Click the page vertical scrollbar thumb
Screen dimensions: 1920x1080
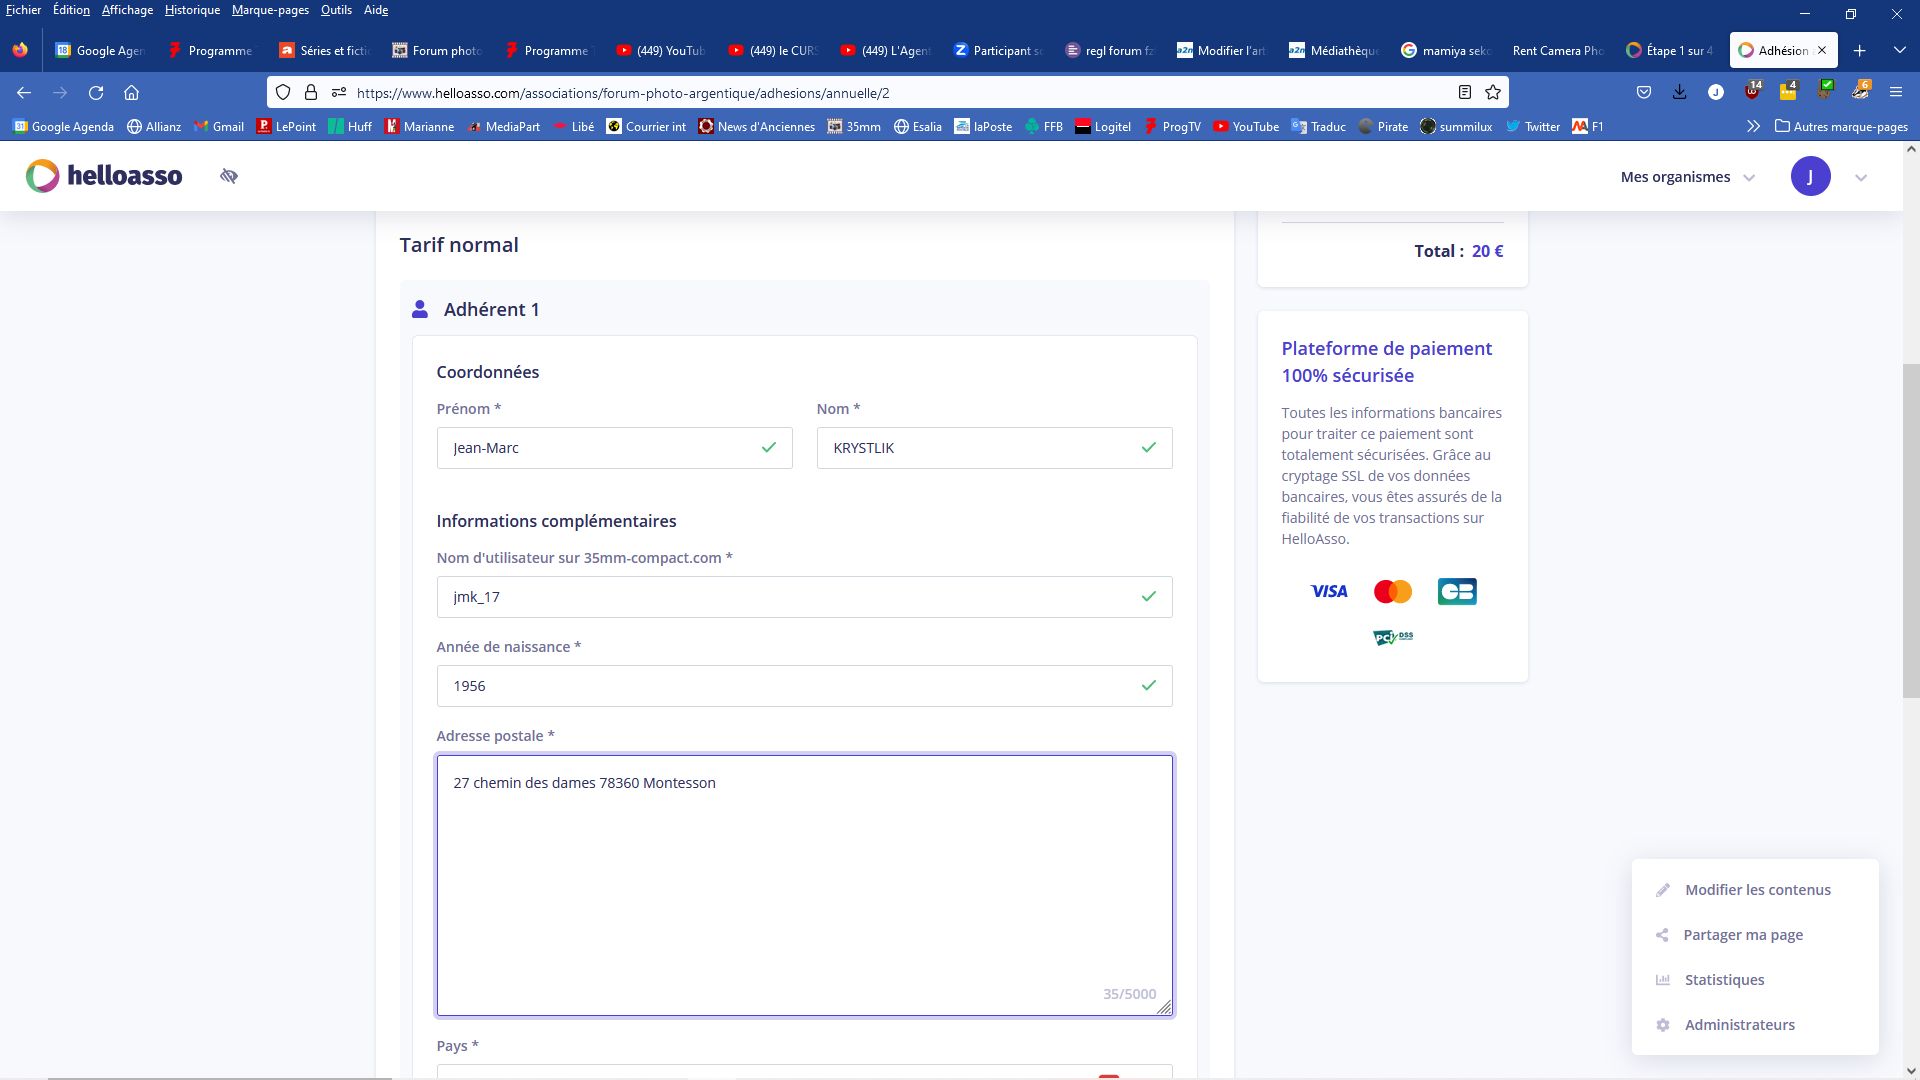(1911, 531)
